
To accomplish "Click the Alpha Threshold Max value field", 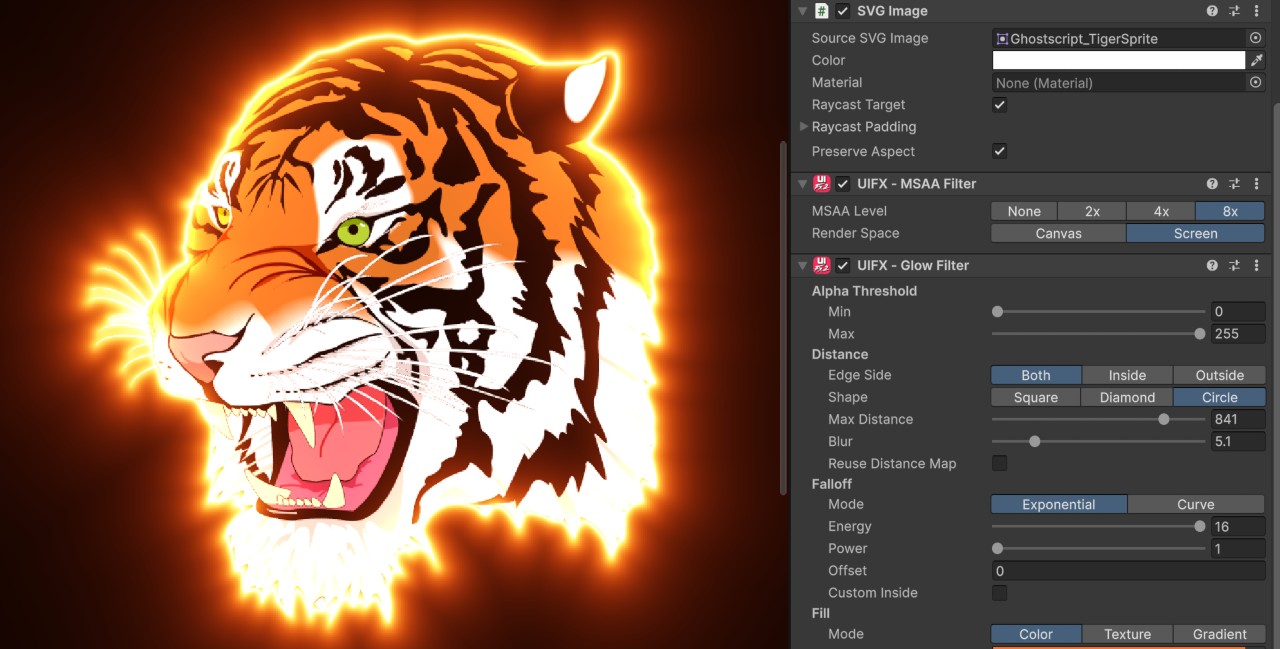I will pyautogui.click(x=1238, y=334).
